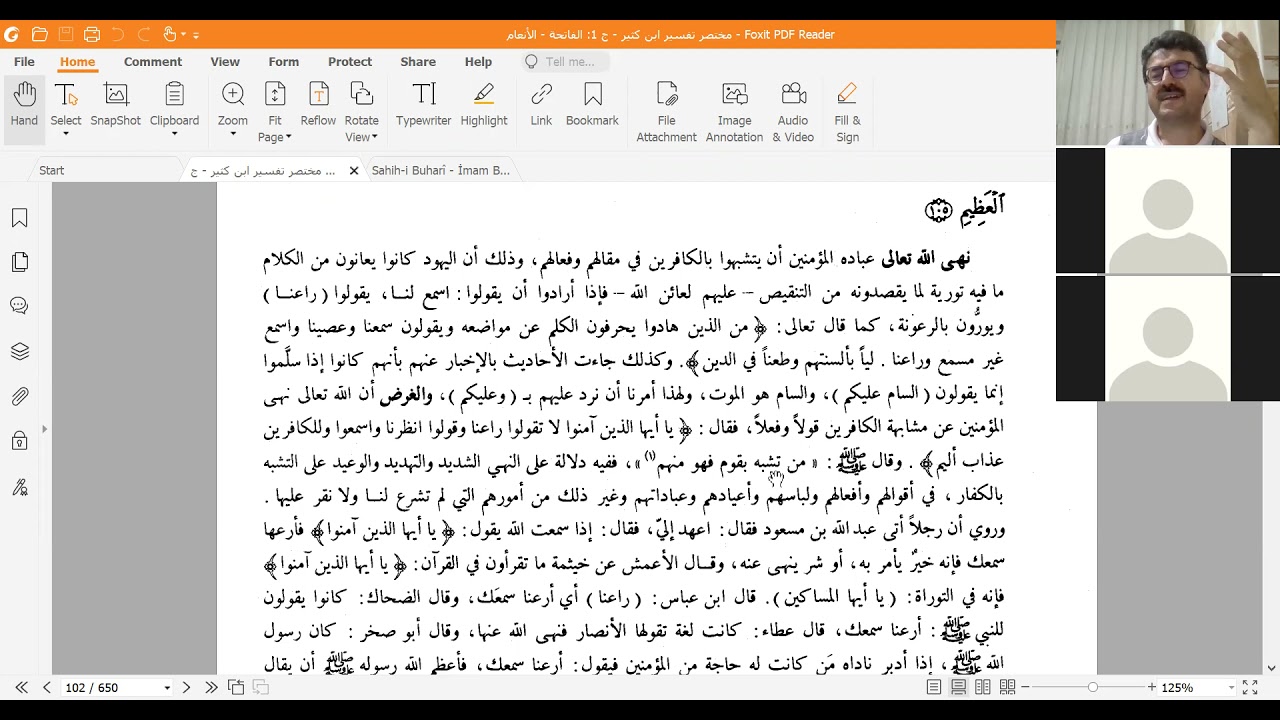Click the zoom out minus button

tap(1025, 687)
